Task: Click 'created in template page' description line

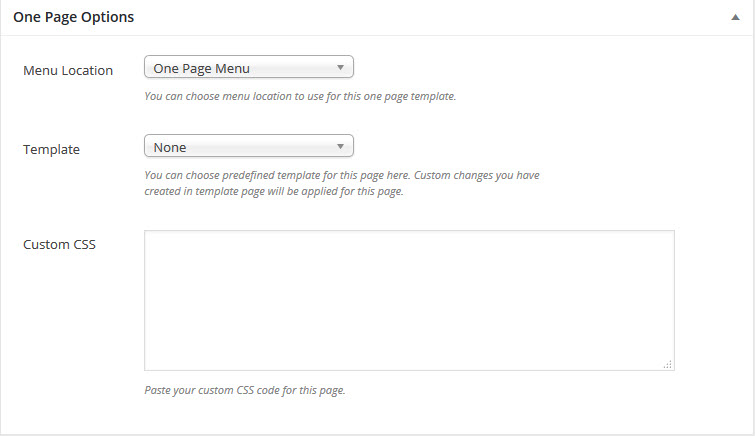Action: point(273,191)
